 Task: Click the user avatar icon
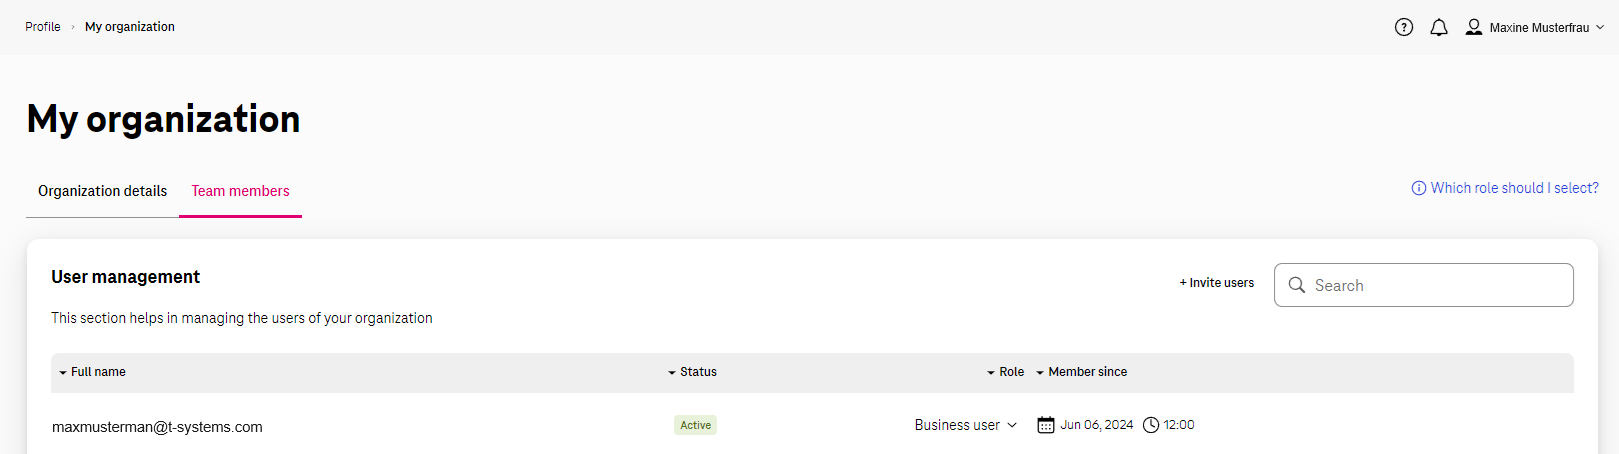point(1474,27)
